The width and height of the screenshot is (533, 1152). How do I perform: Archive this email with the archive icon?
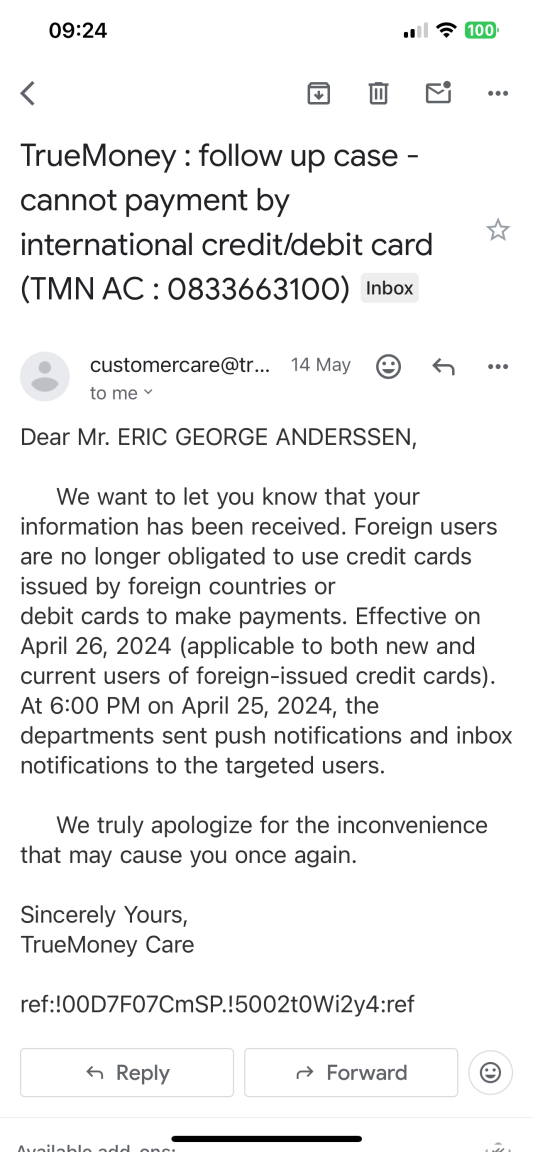318,93
